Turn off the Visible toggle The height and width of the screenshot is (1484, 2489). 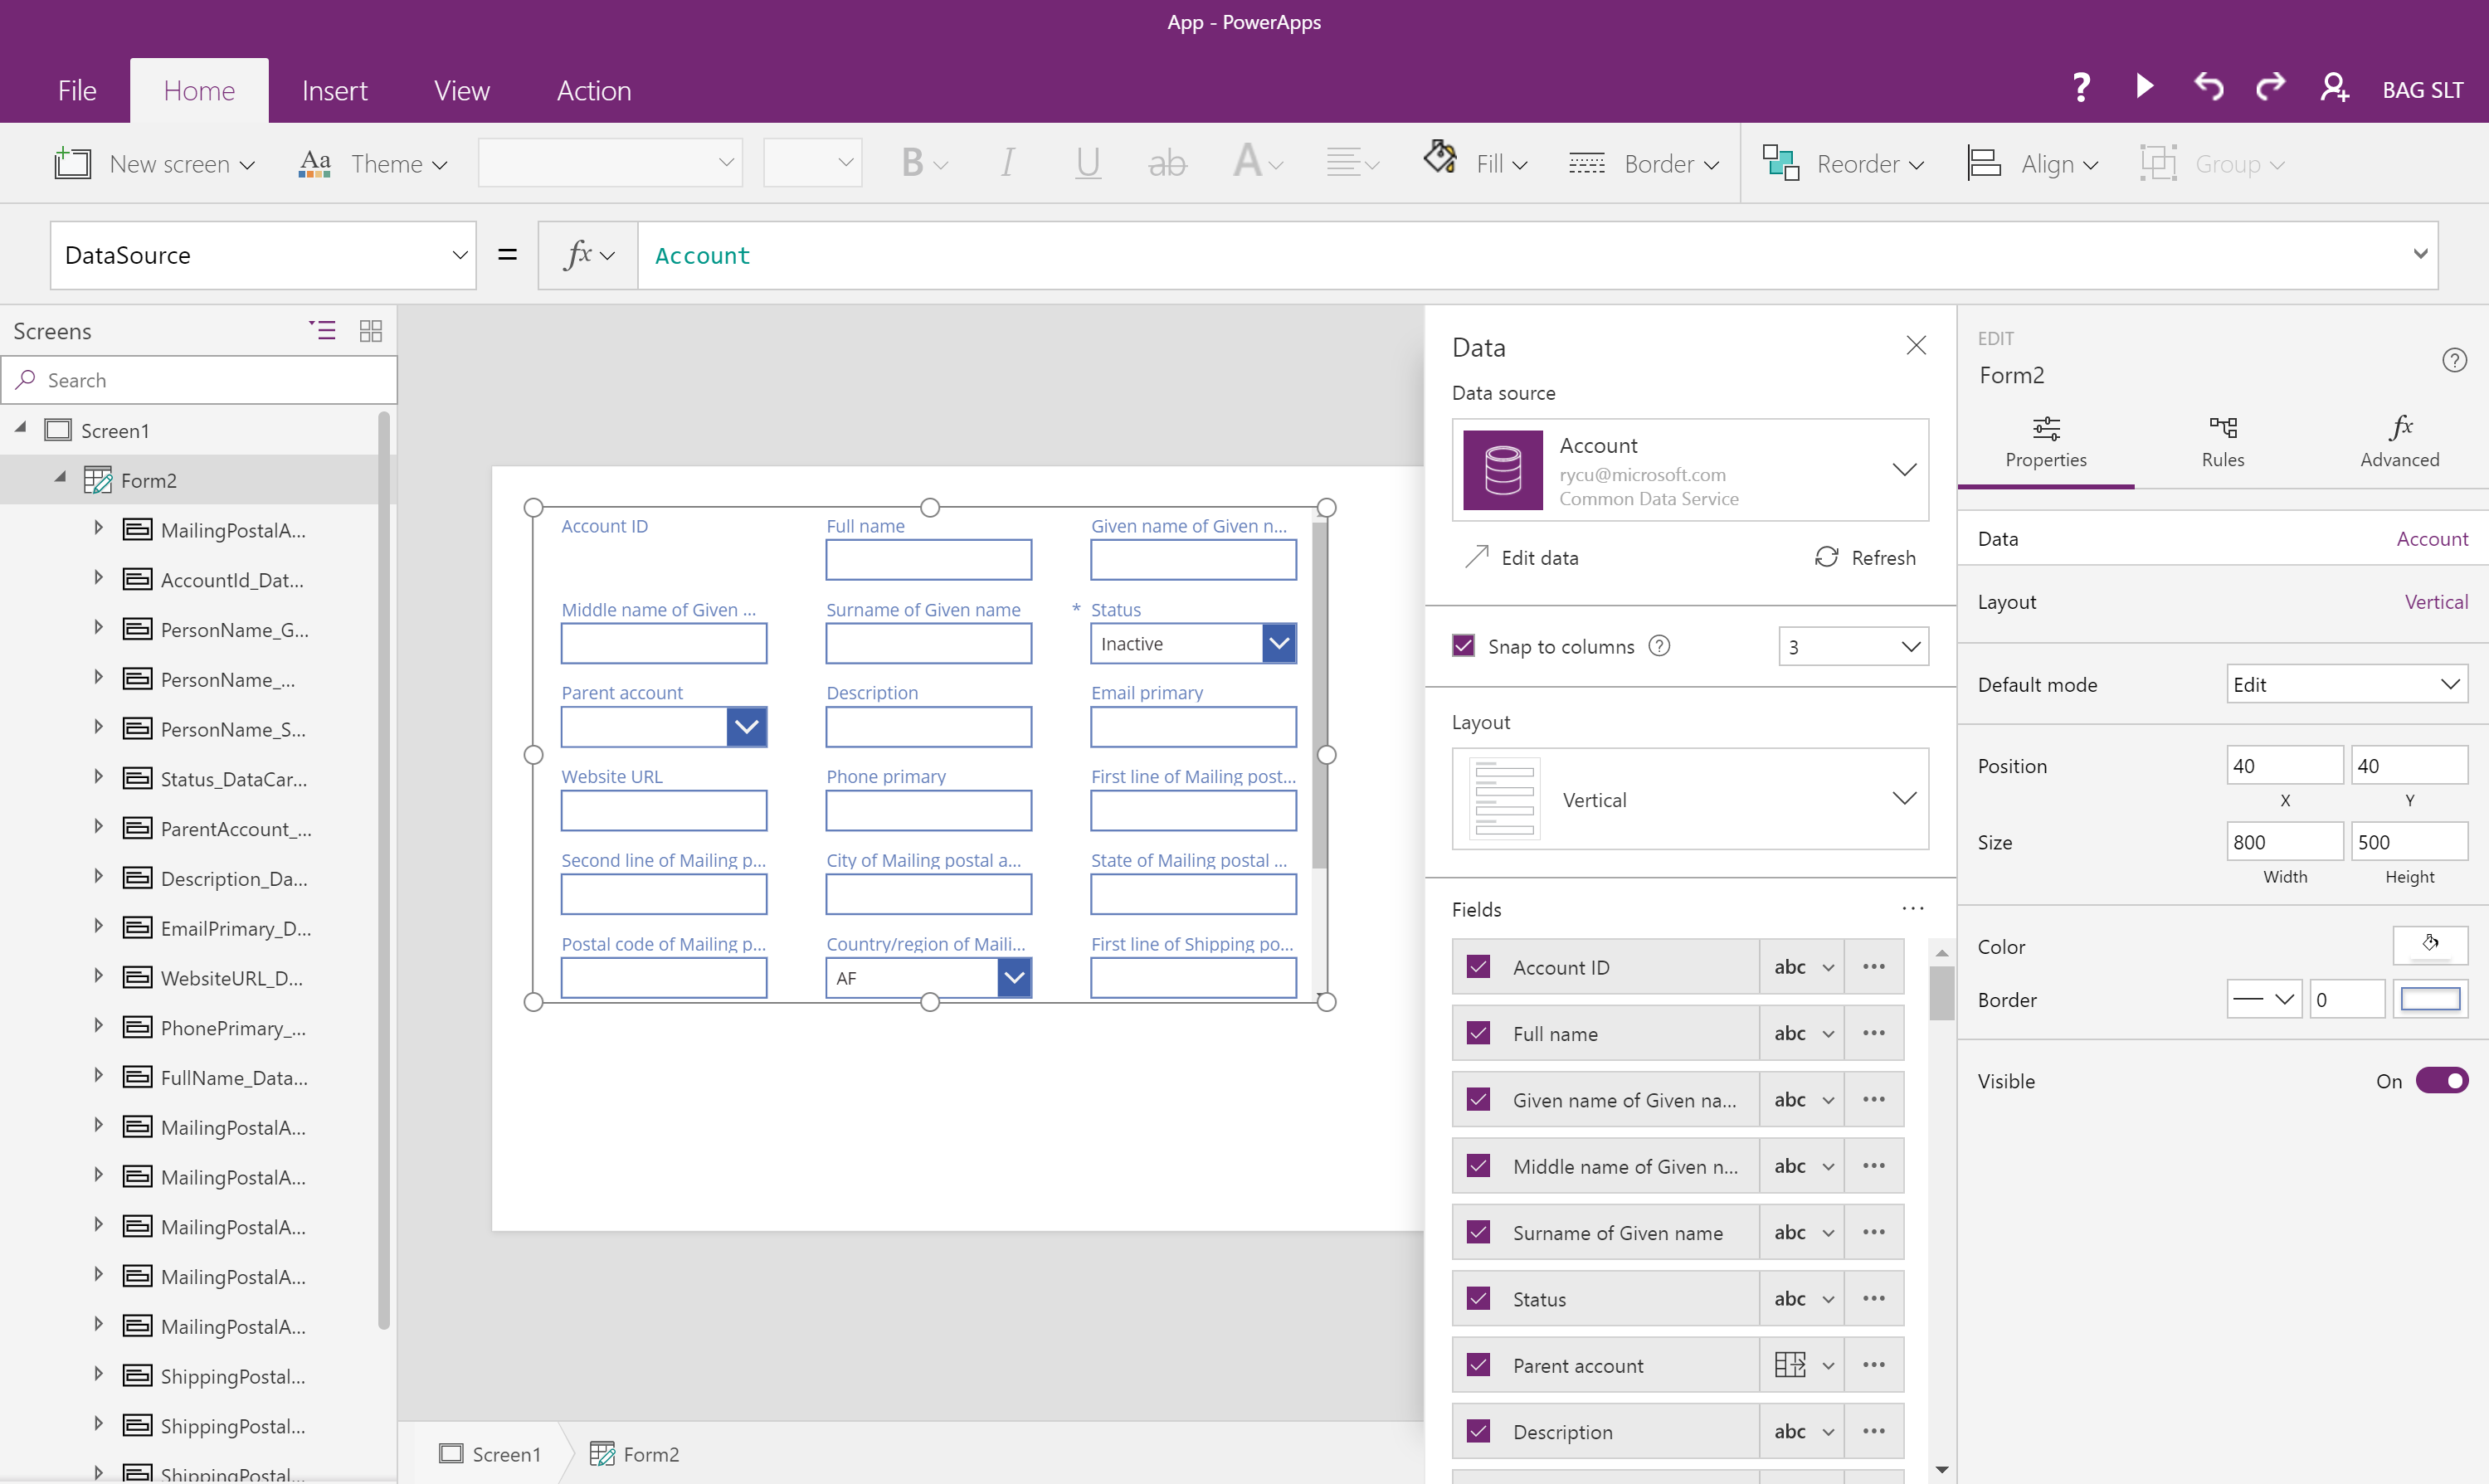tap(2441, 1081)
